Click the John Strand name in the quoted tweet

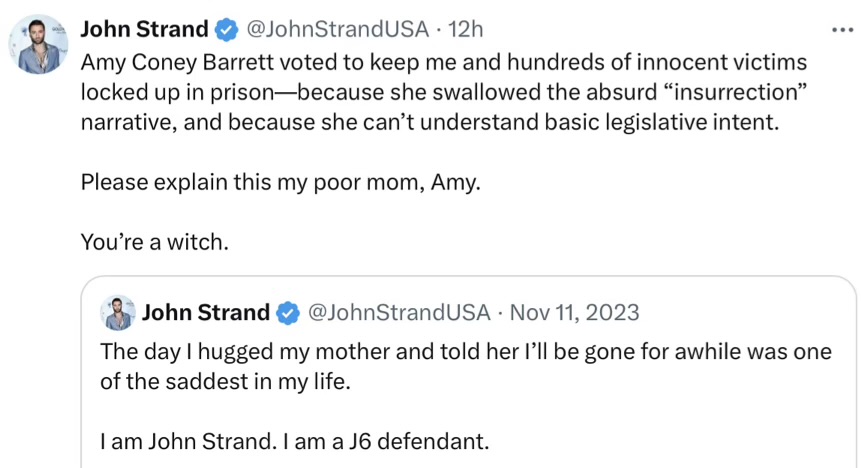206,313
